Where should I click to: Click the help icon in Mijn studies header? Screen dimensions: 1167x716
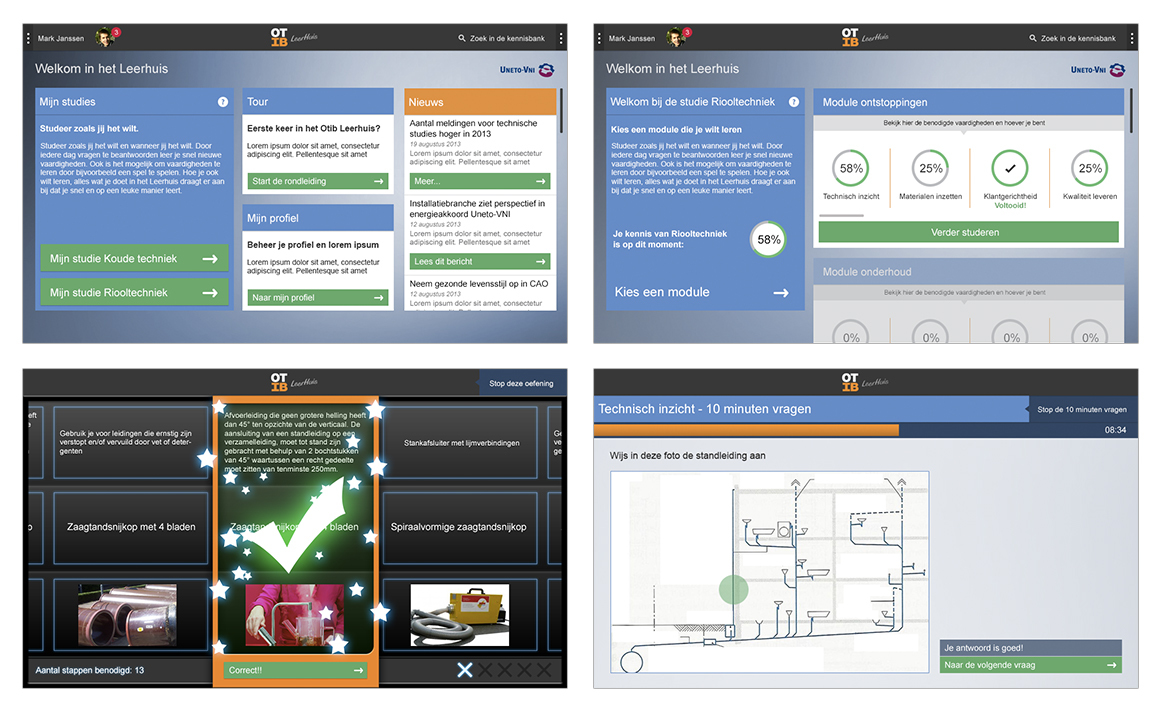[223, 102]
